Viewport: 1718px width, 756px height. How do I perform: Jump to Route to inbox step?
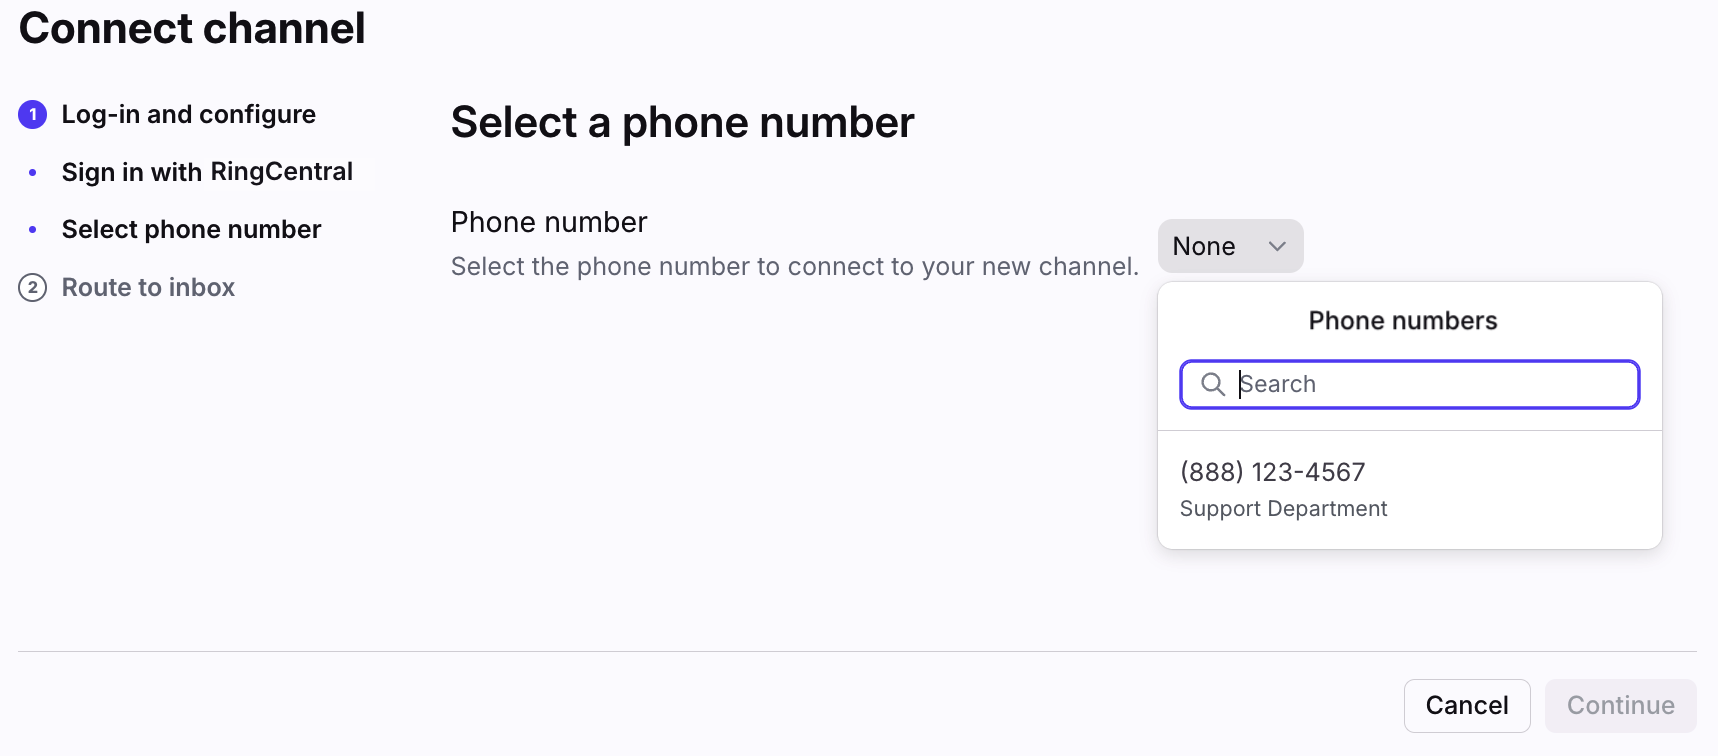tap(148, 288)
